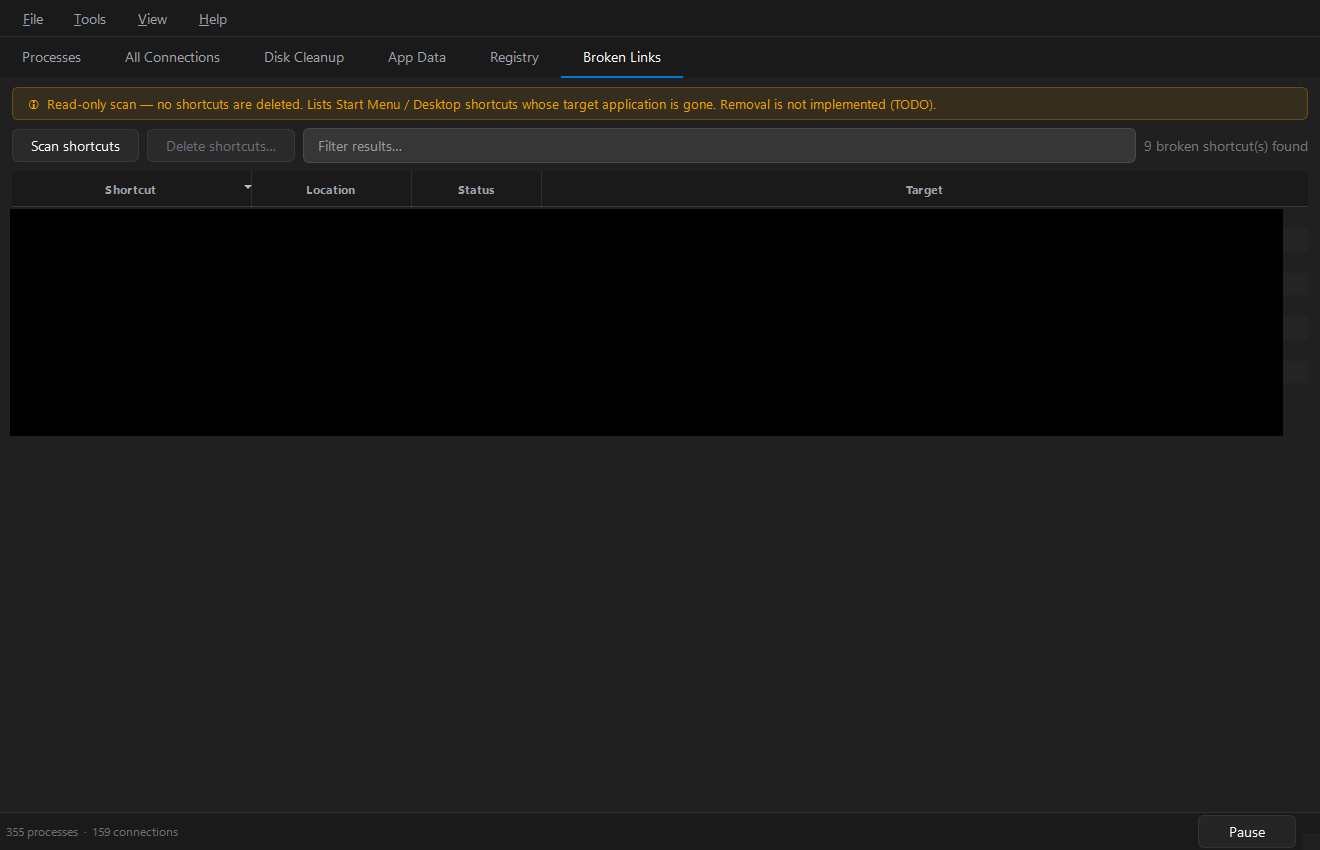The image size is (1320, 850).
Task: Select the Registry tab
Action: [x=514, y=57]
